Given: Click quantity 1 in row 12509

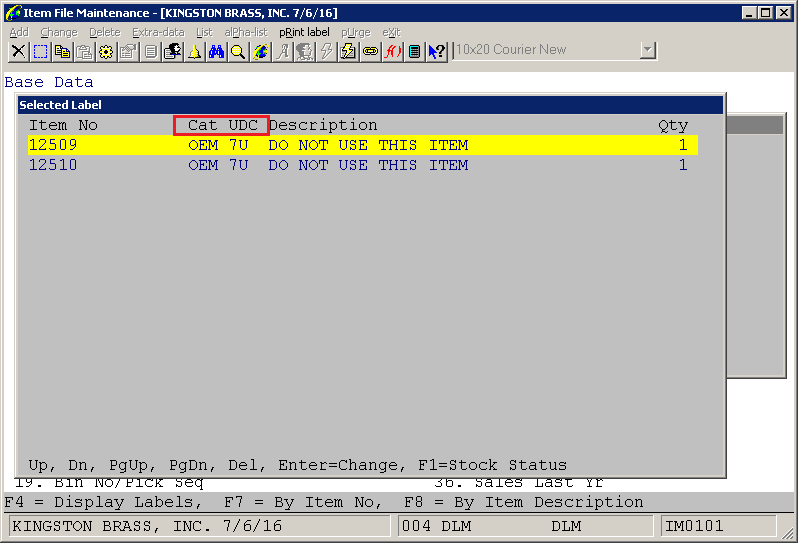Looking at the screenshot, I should pyautogui.click(x=683, y=145).
